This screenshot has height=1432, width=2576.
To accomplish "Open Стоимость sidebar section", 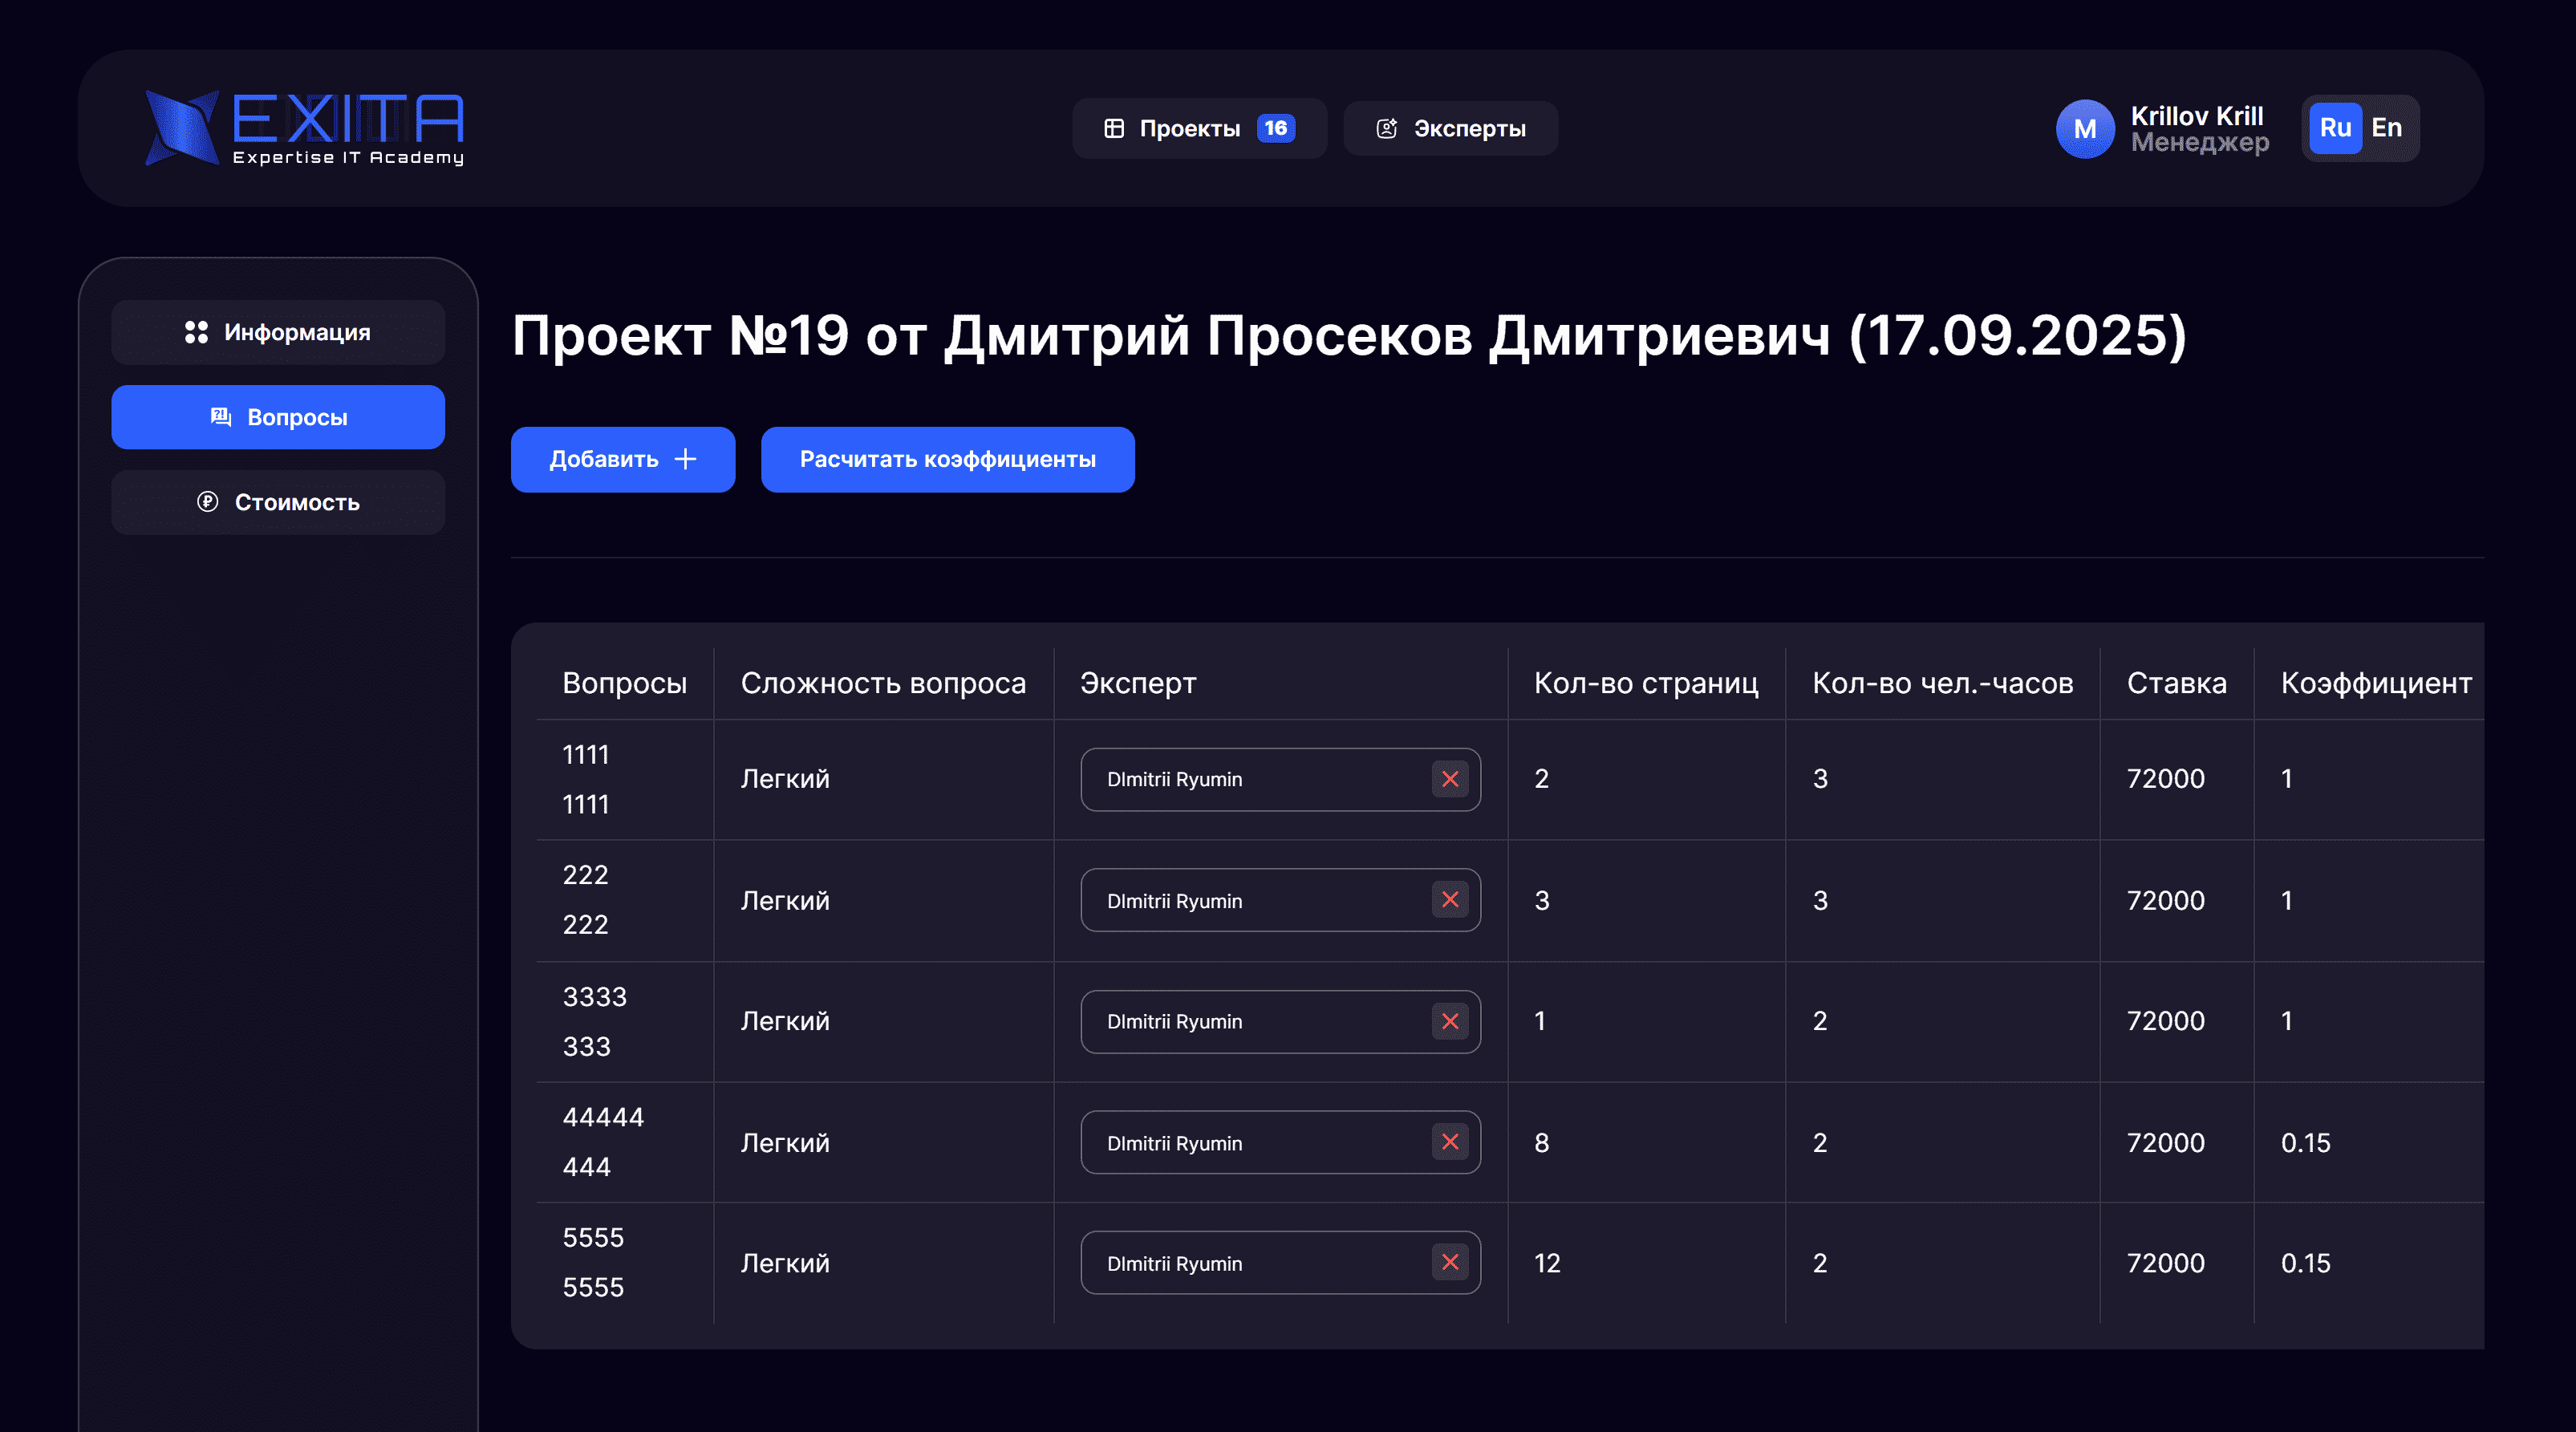I will 278,502.
